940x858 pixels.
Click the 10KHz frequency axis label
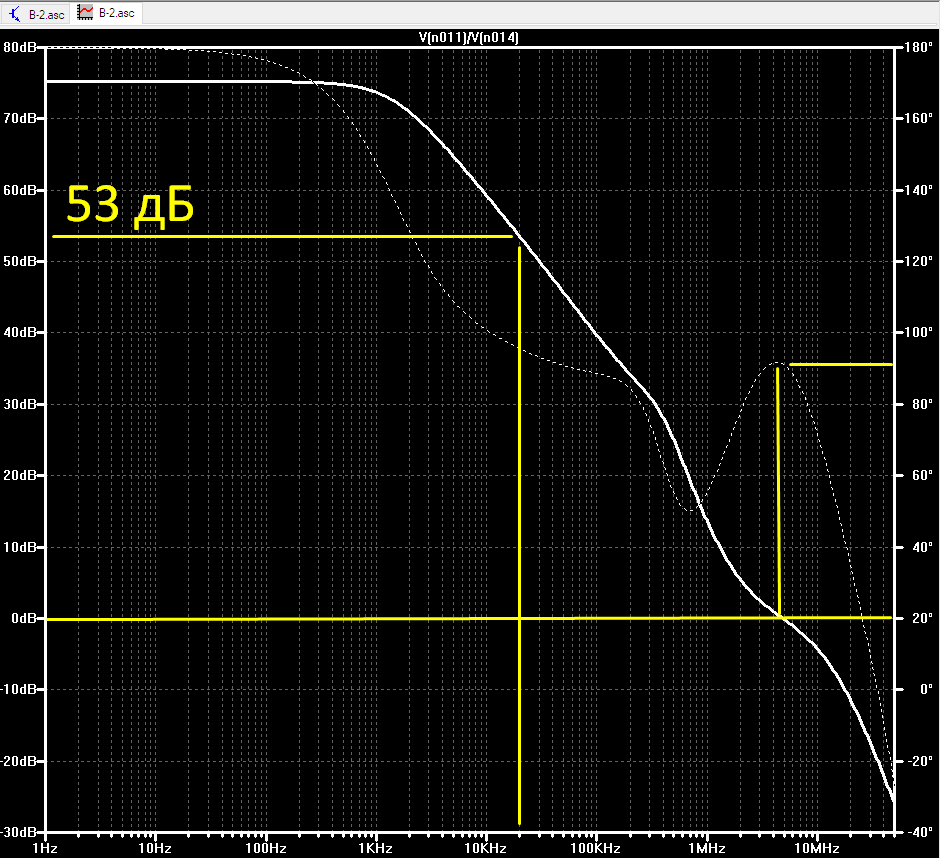[486, 848]
